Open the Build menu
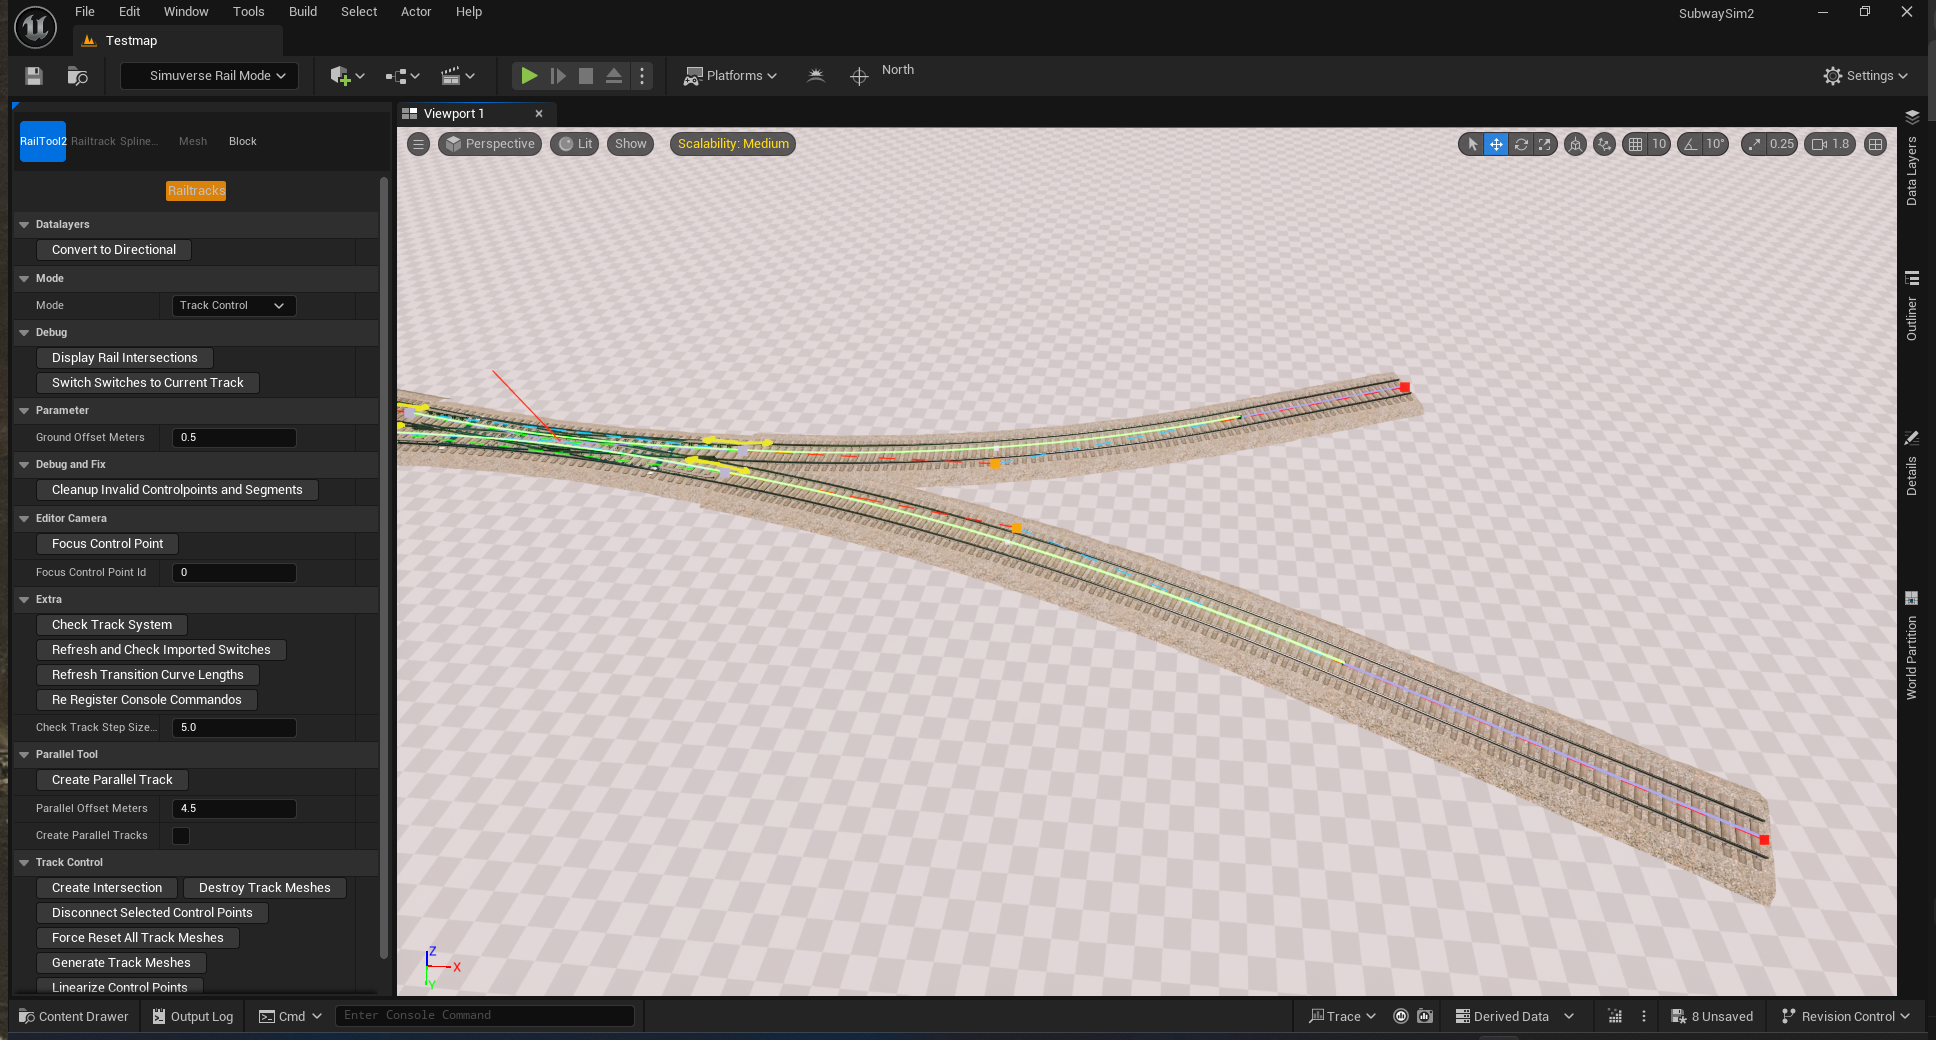 tap(302, 12)
